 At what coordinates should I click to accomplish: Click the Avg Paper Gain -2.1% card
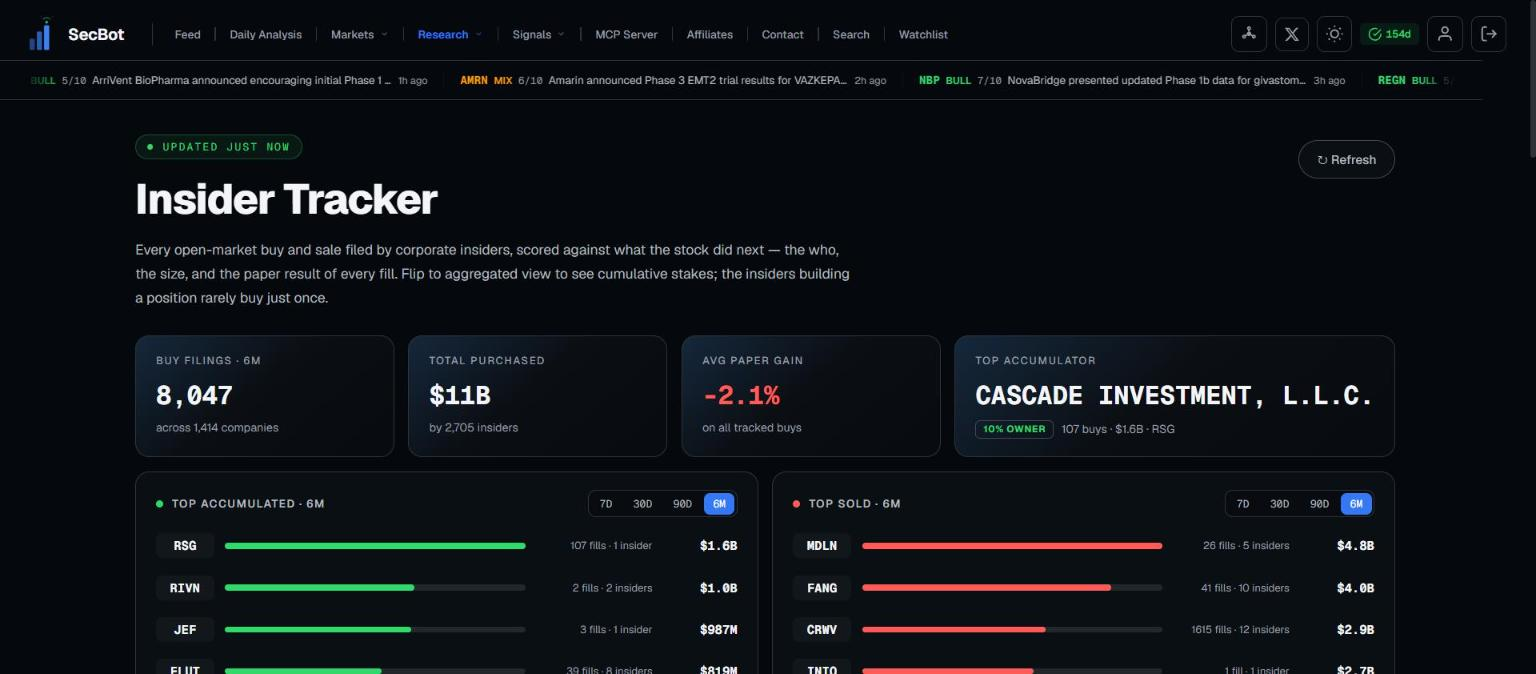coord(811,396)
